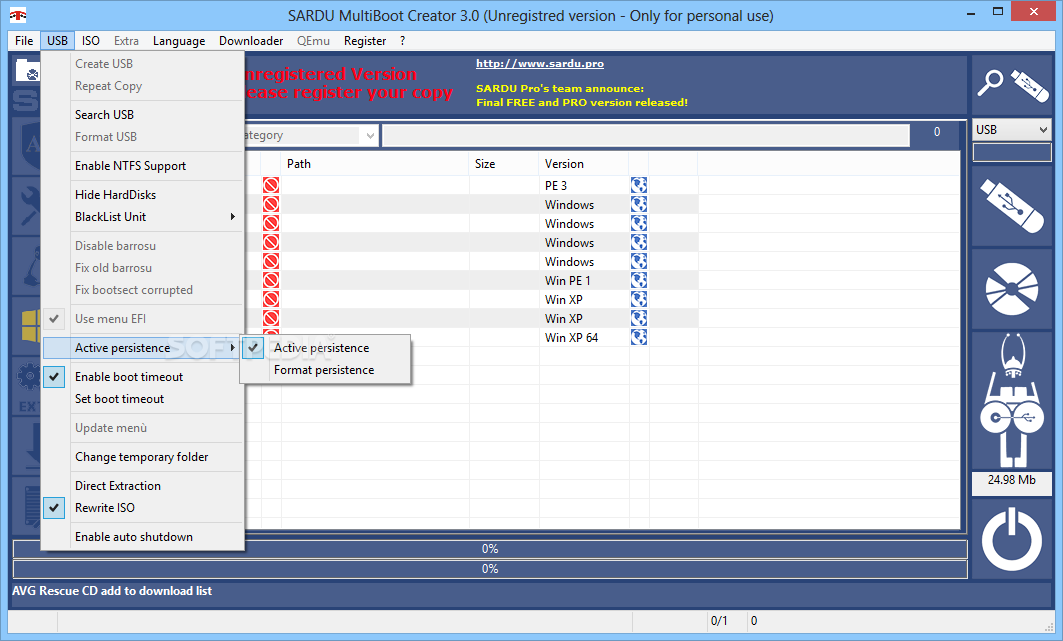Expand the Active persistence menu entry

[142, 348]
